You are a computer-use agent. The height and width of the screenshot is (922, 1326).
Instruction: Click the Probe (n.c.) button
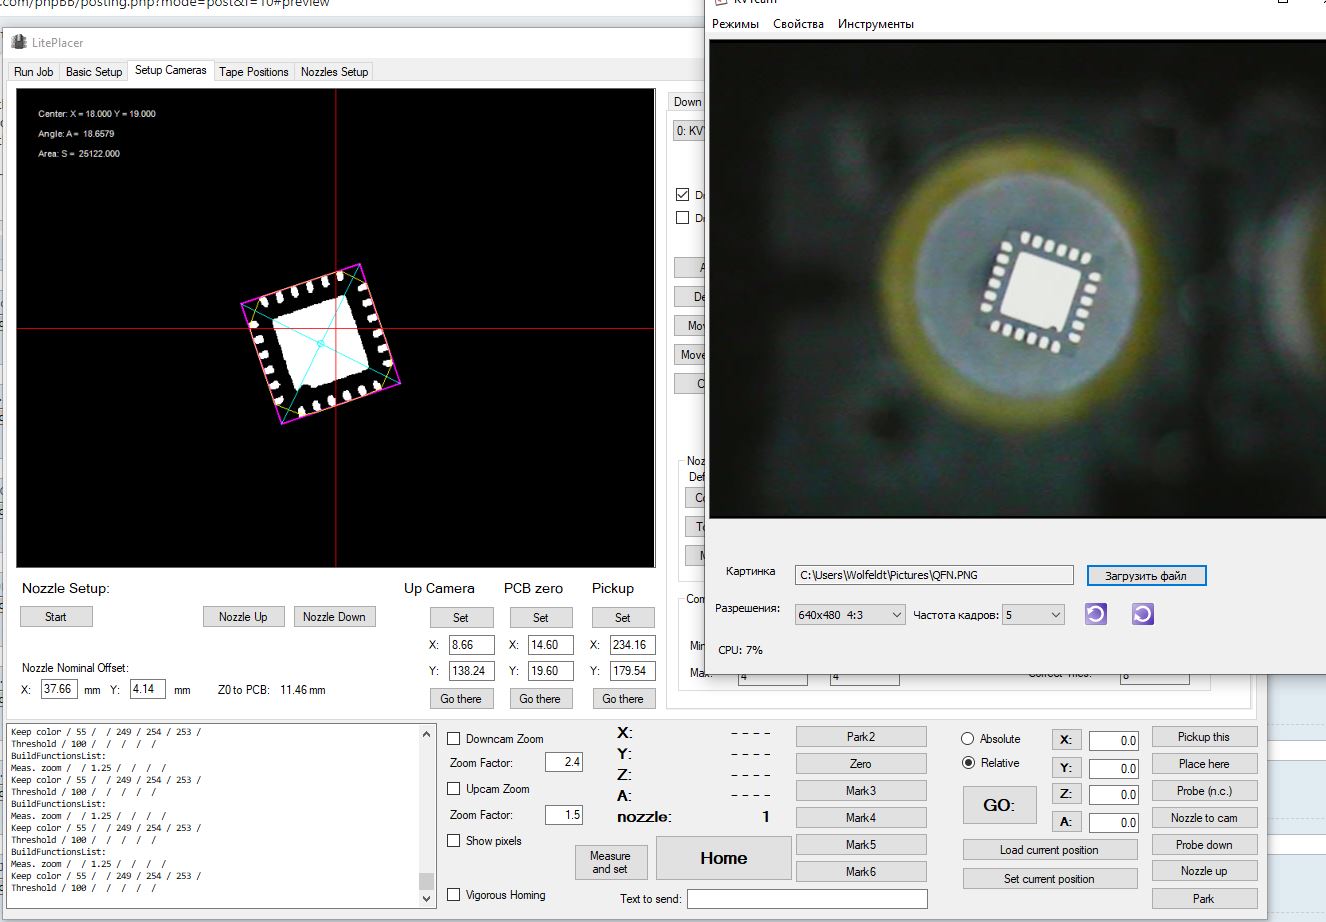pyautogui.click(x=1204, y=791)
